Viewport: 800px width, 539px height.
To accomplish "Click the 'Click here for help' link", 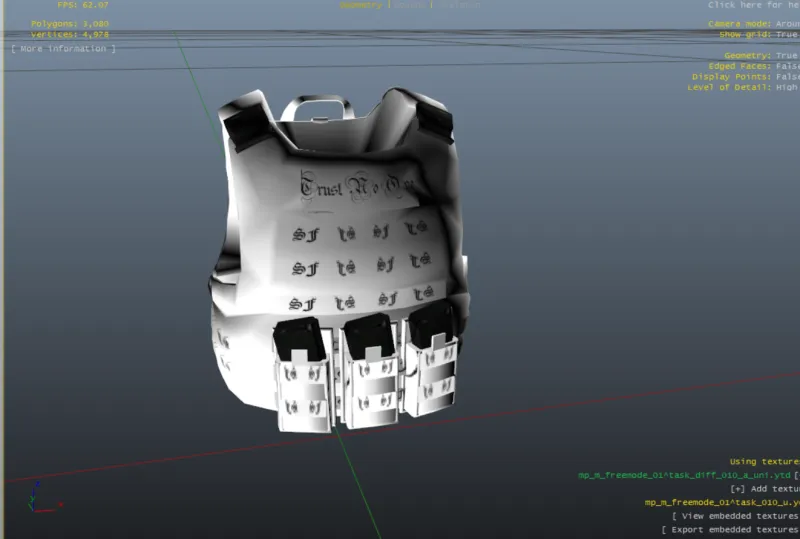I will [754, 5].
